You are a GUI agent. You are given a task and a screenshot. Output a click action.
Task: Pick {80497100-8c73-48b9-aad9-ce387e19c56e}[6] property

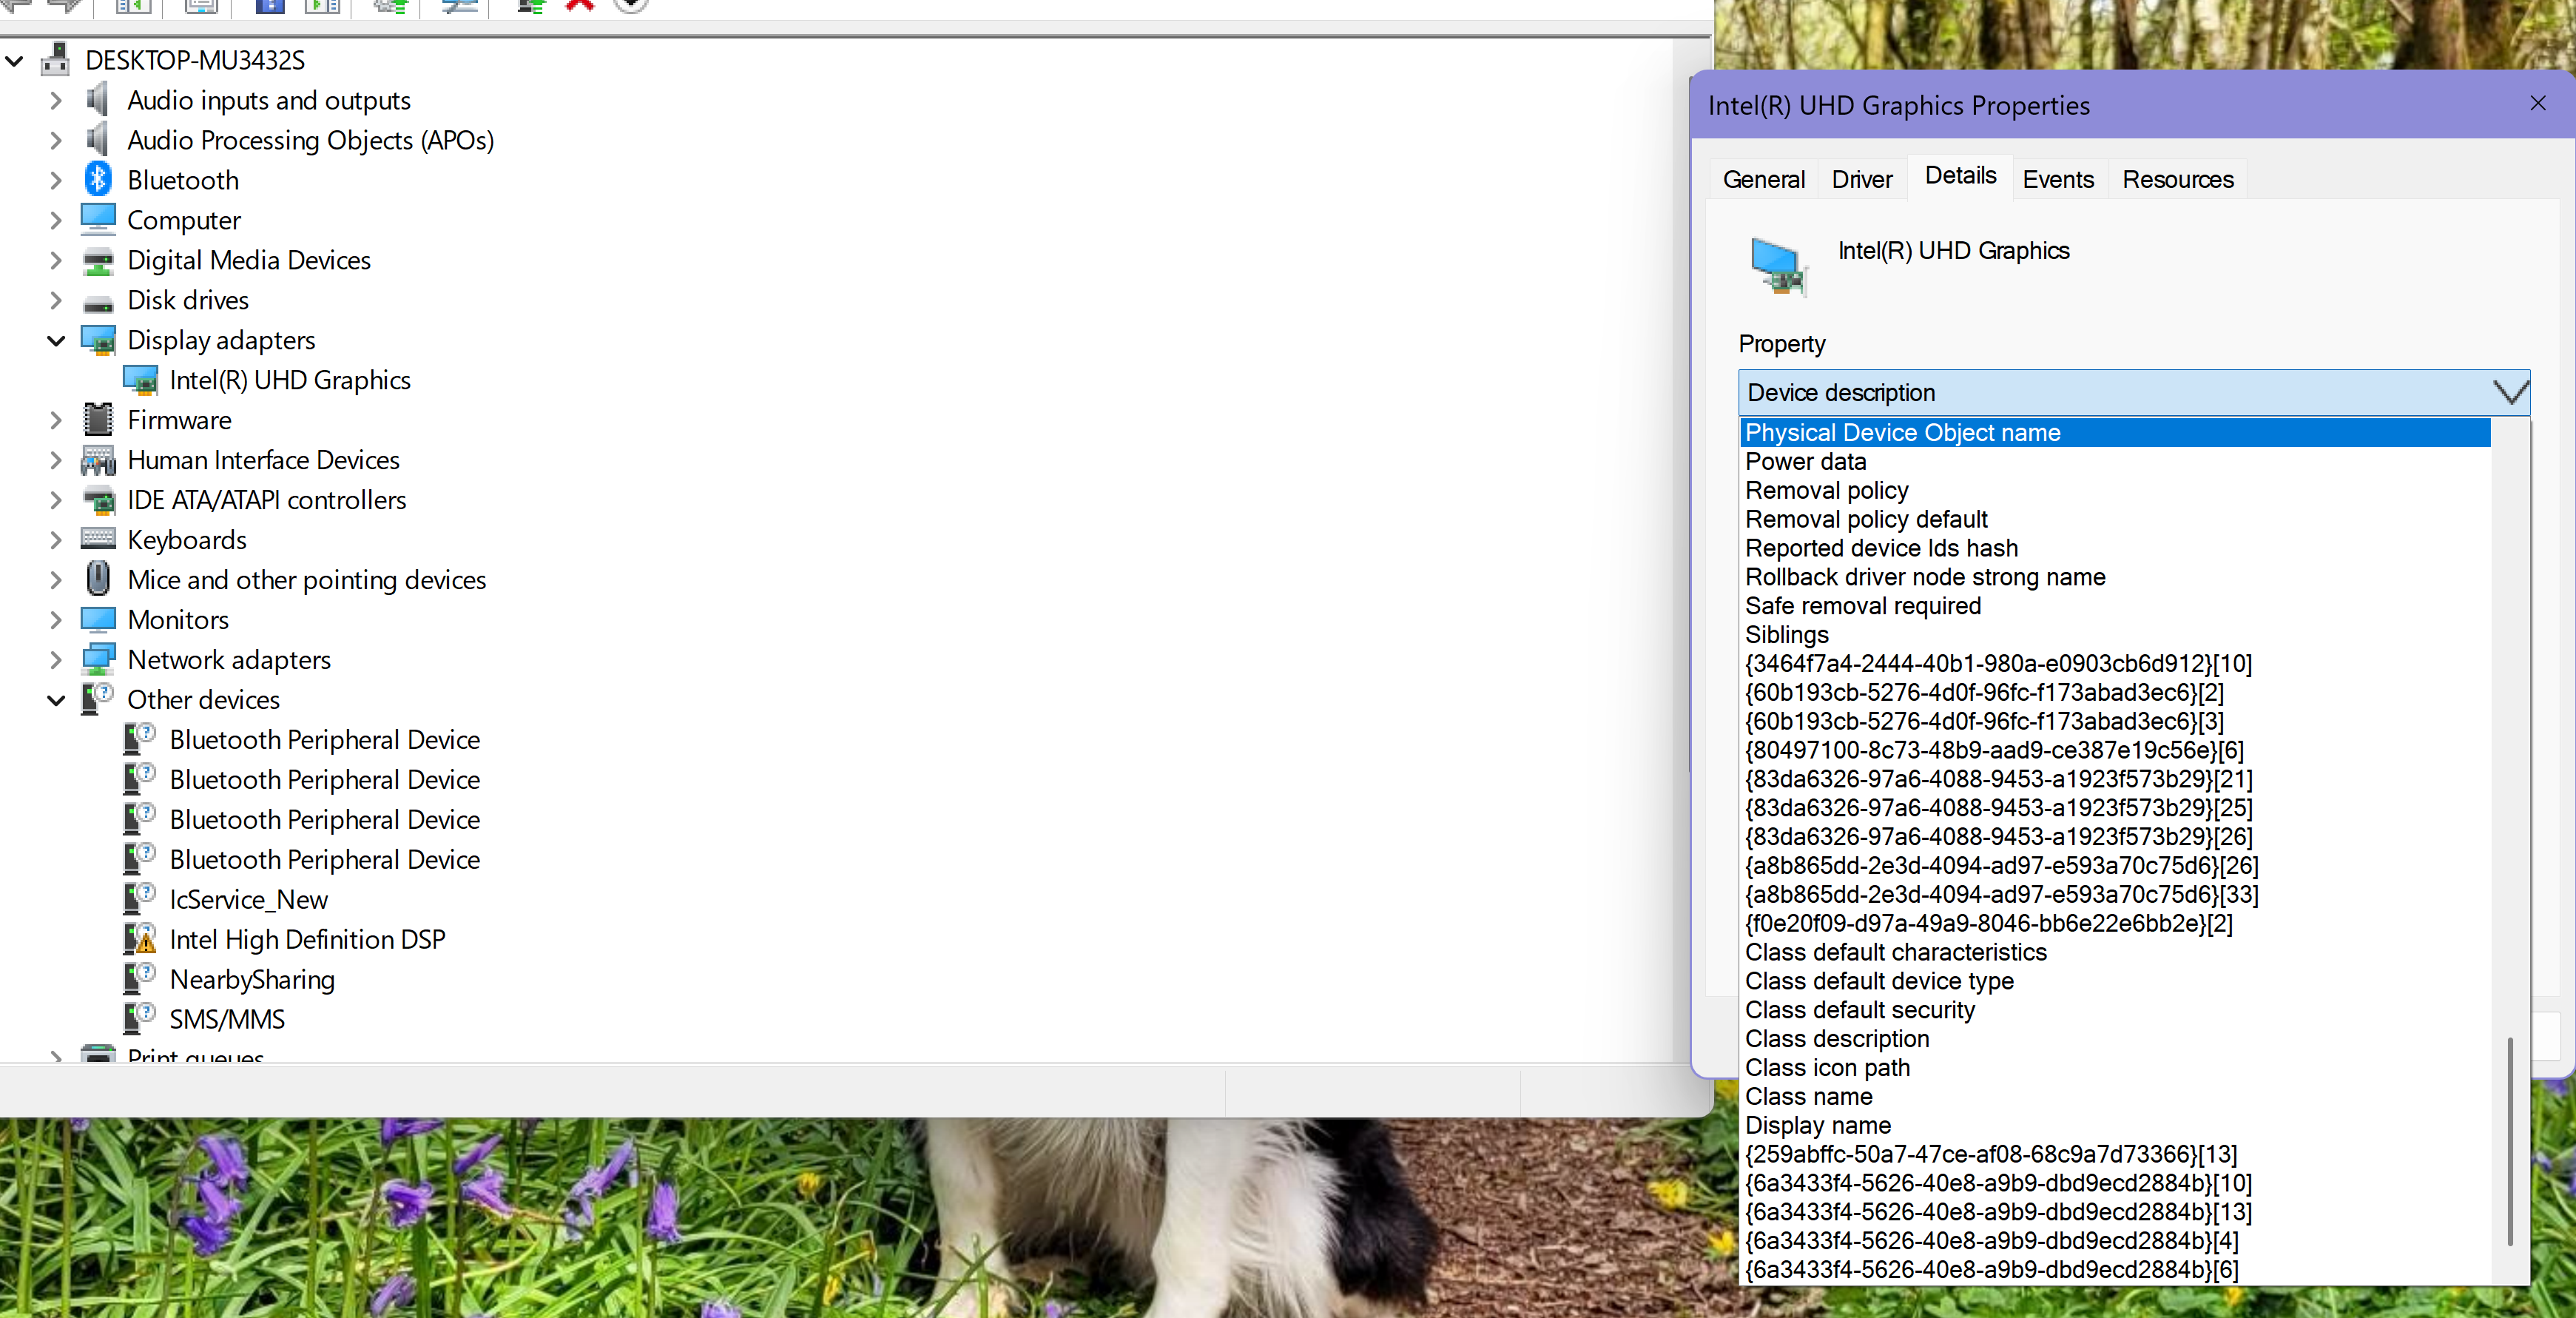point(2115,750)
